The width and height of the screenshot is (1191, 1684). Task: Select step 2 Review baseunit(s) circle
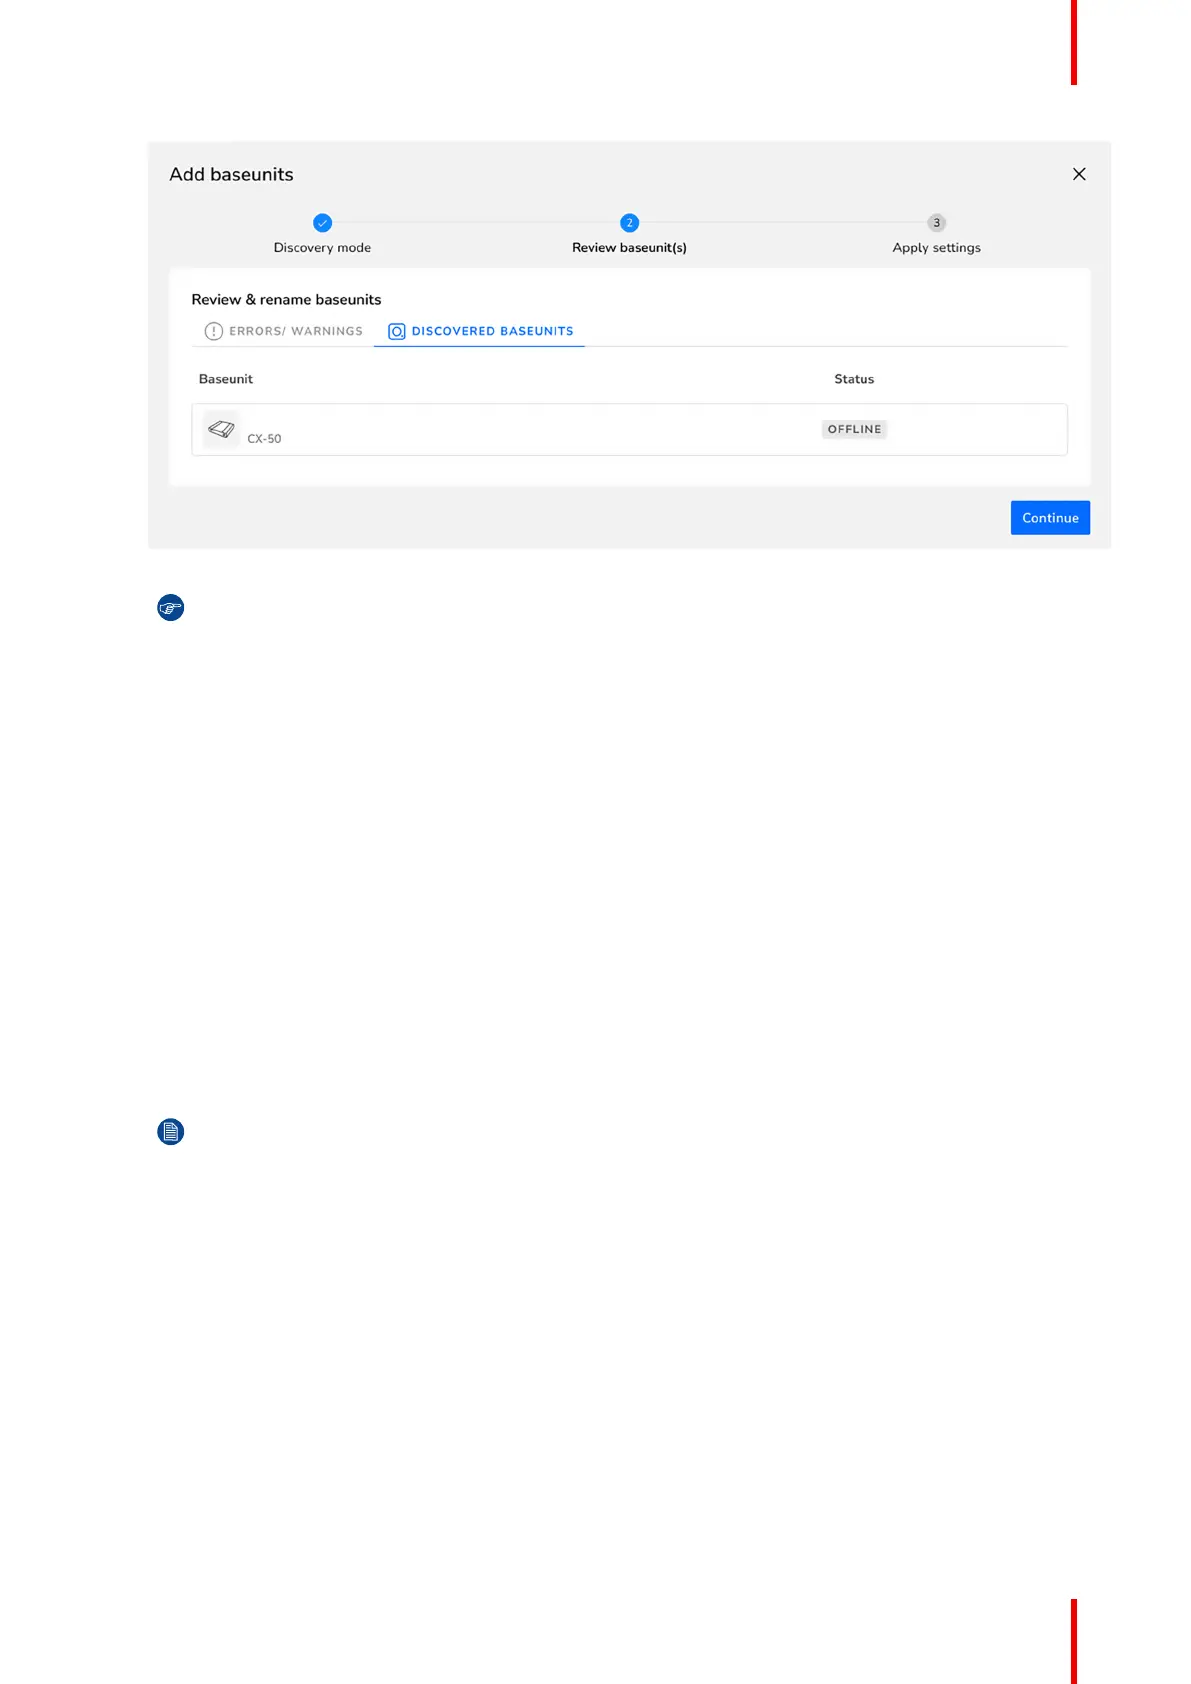[629, 223]
